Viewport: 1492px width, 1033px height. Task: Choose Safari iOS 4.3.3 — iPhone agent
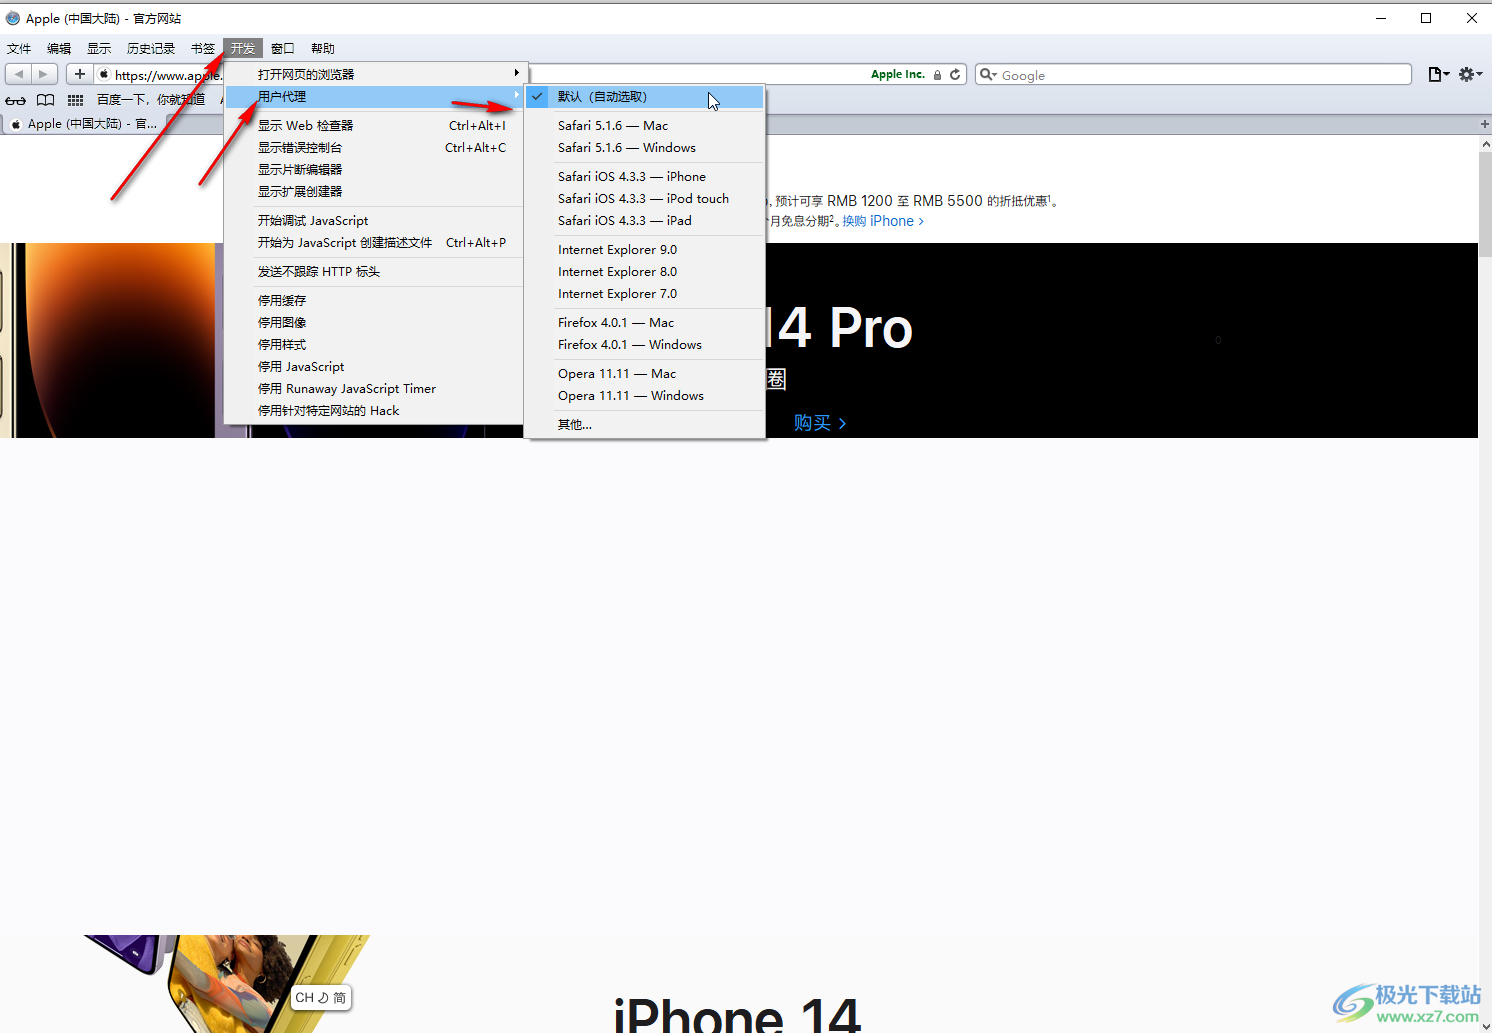point(645,176)
